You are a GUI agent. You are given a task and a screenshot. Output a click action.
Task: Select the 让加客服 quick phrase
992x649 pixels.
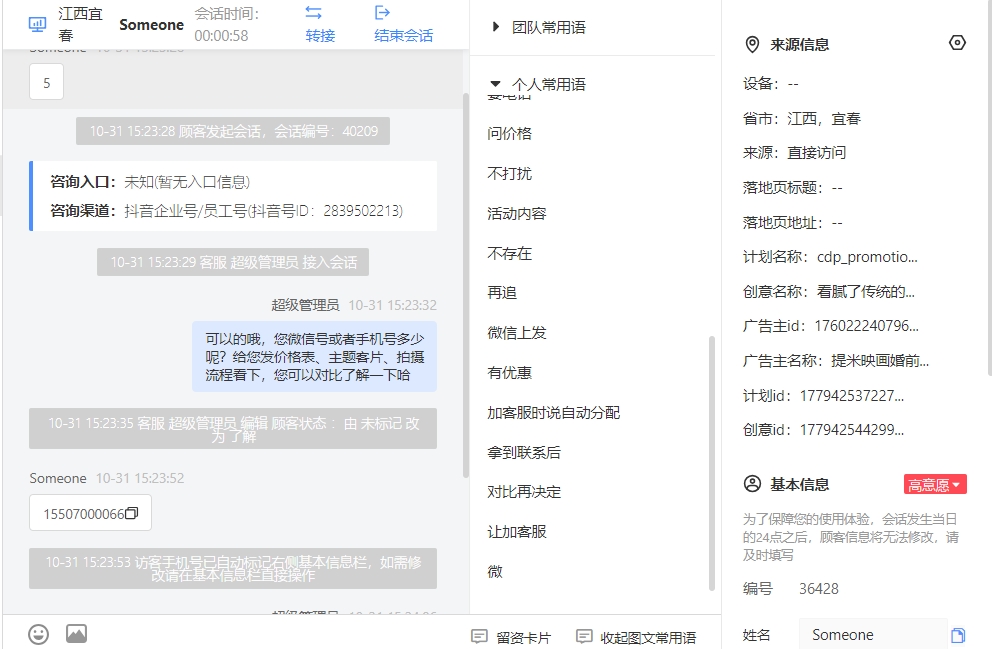point(517,531)
